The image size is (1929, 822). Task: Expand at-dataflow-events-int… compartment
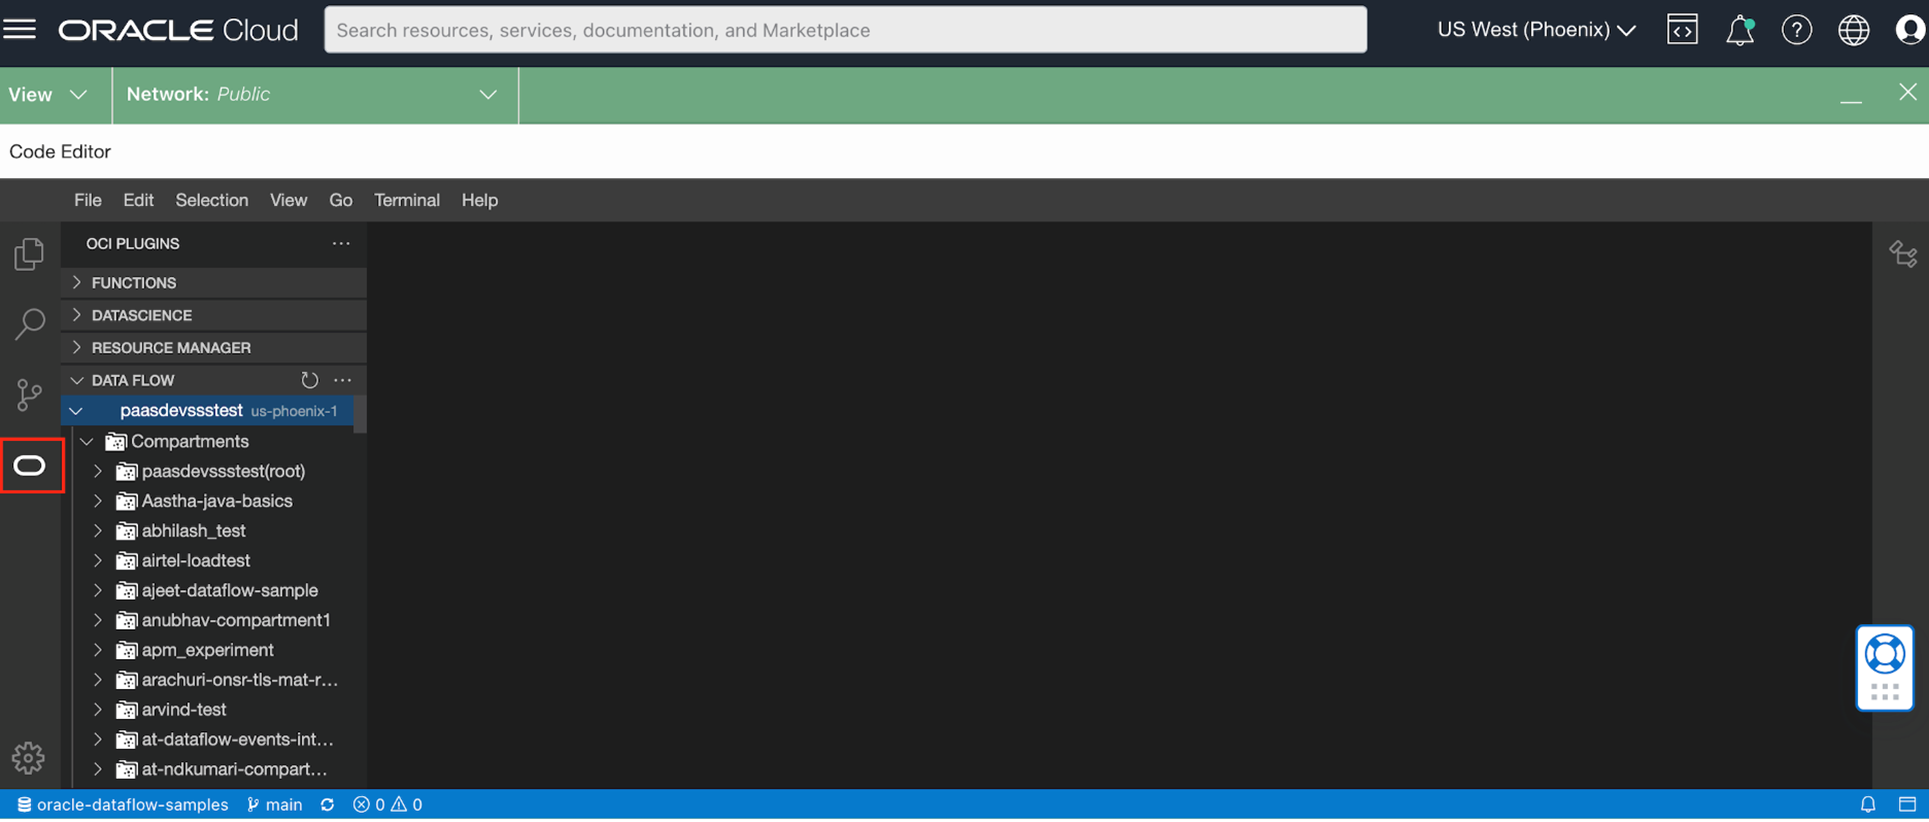(98, 740)
